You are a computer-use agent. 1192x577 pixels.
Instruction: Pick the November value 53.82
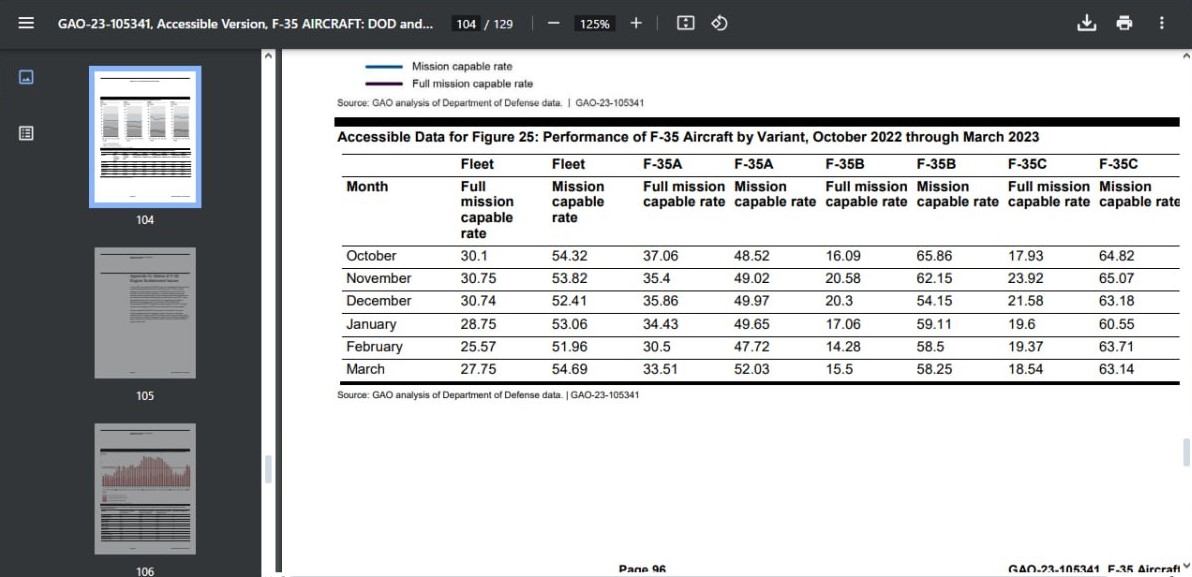coord(569,278)
